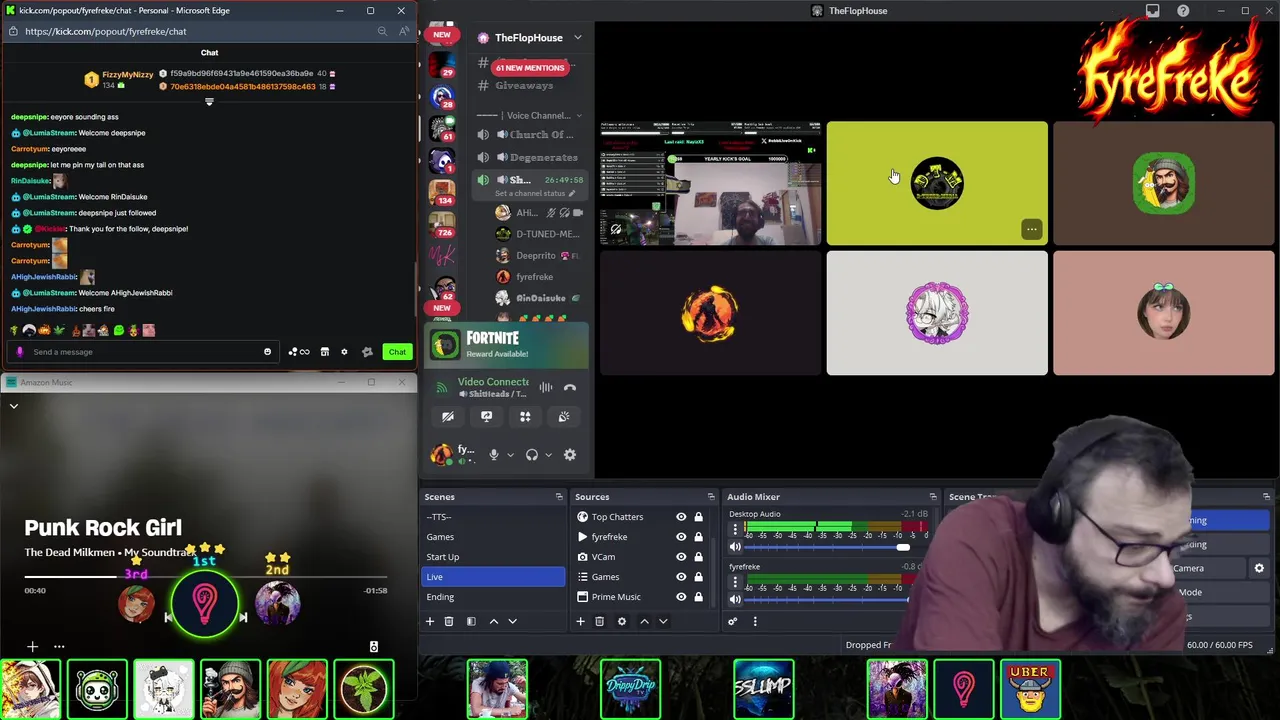This screenshot has width=1280, height=720.
Task: Add song with Amazon Music plus icon
Action: tap(32, 647)
